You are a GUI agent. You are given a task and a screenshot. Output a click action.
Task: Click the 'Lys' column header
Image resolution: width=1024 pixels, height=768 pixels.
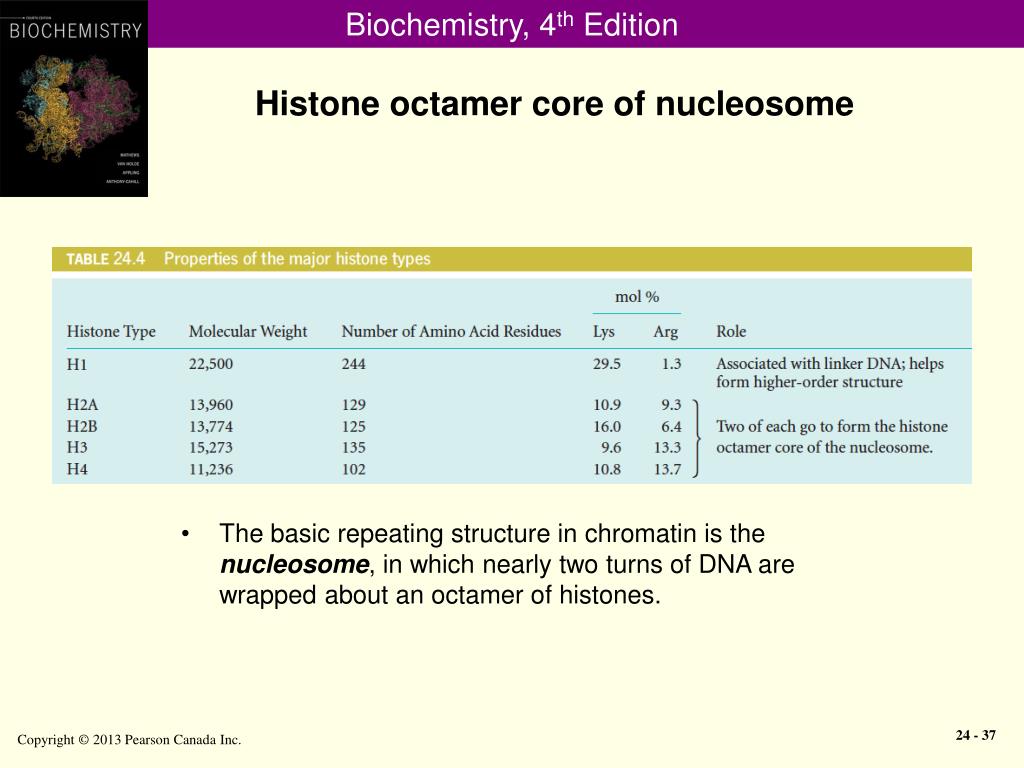[x=603, y=332]
